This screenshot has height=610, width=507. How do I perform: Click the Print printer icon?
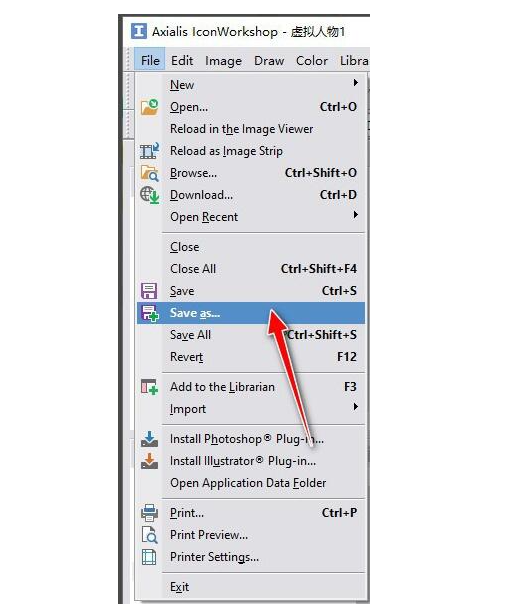149,513
